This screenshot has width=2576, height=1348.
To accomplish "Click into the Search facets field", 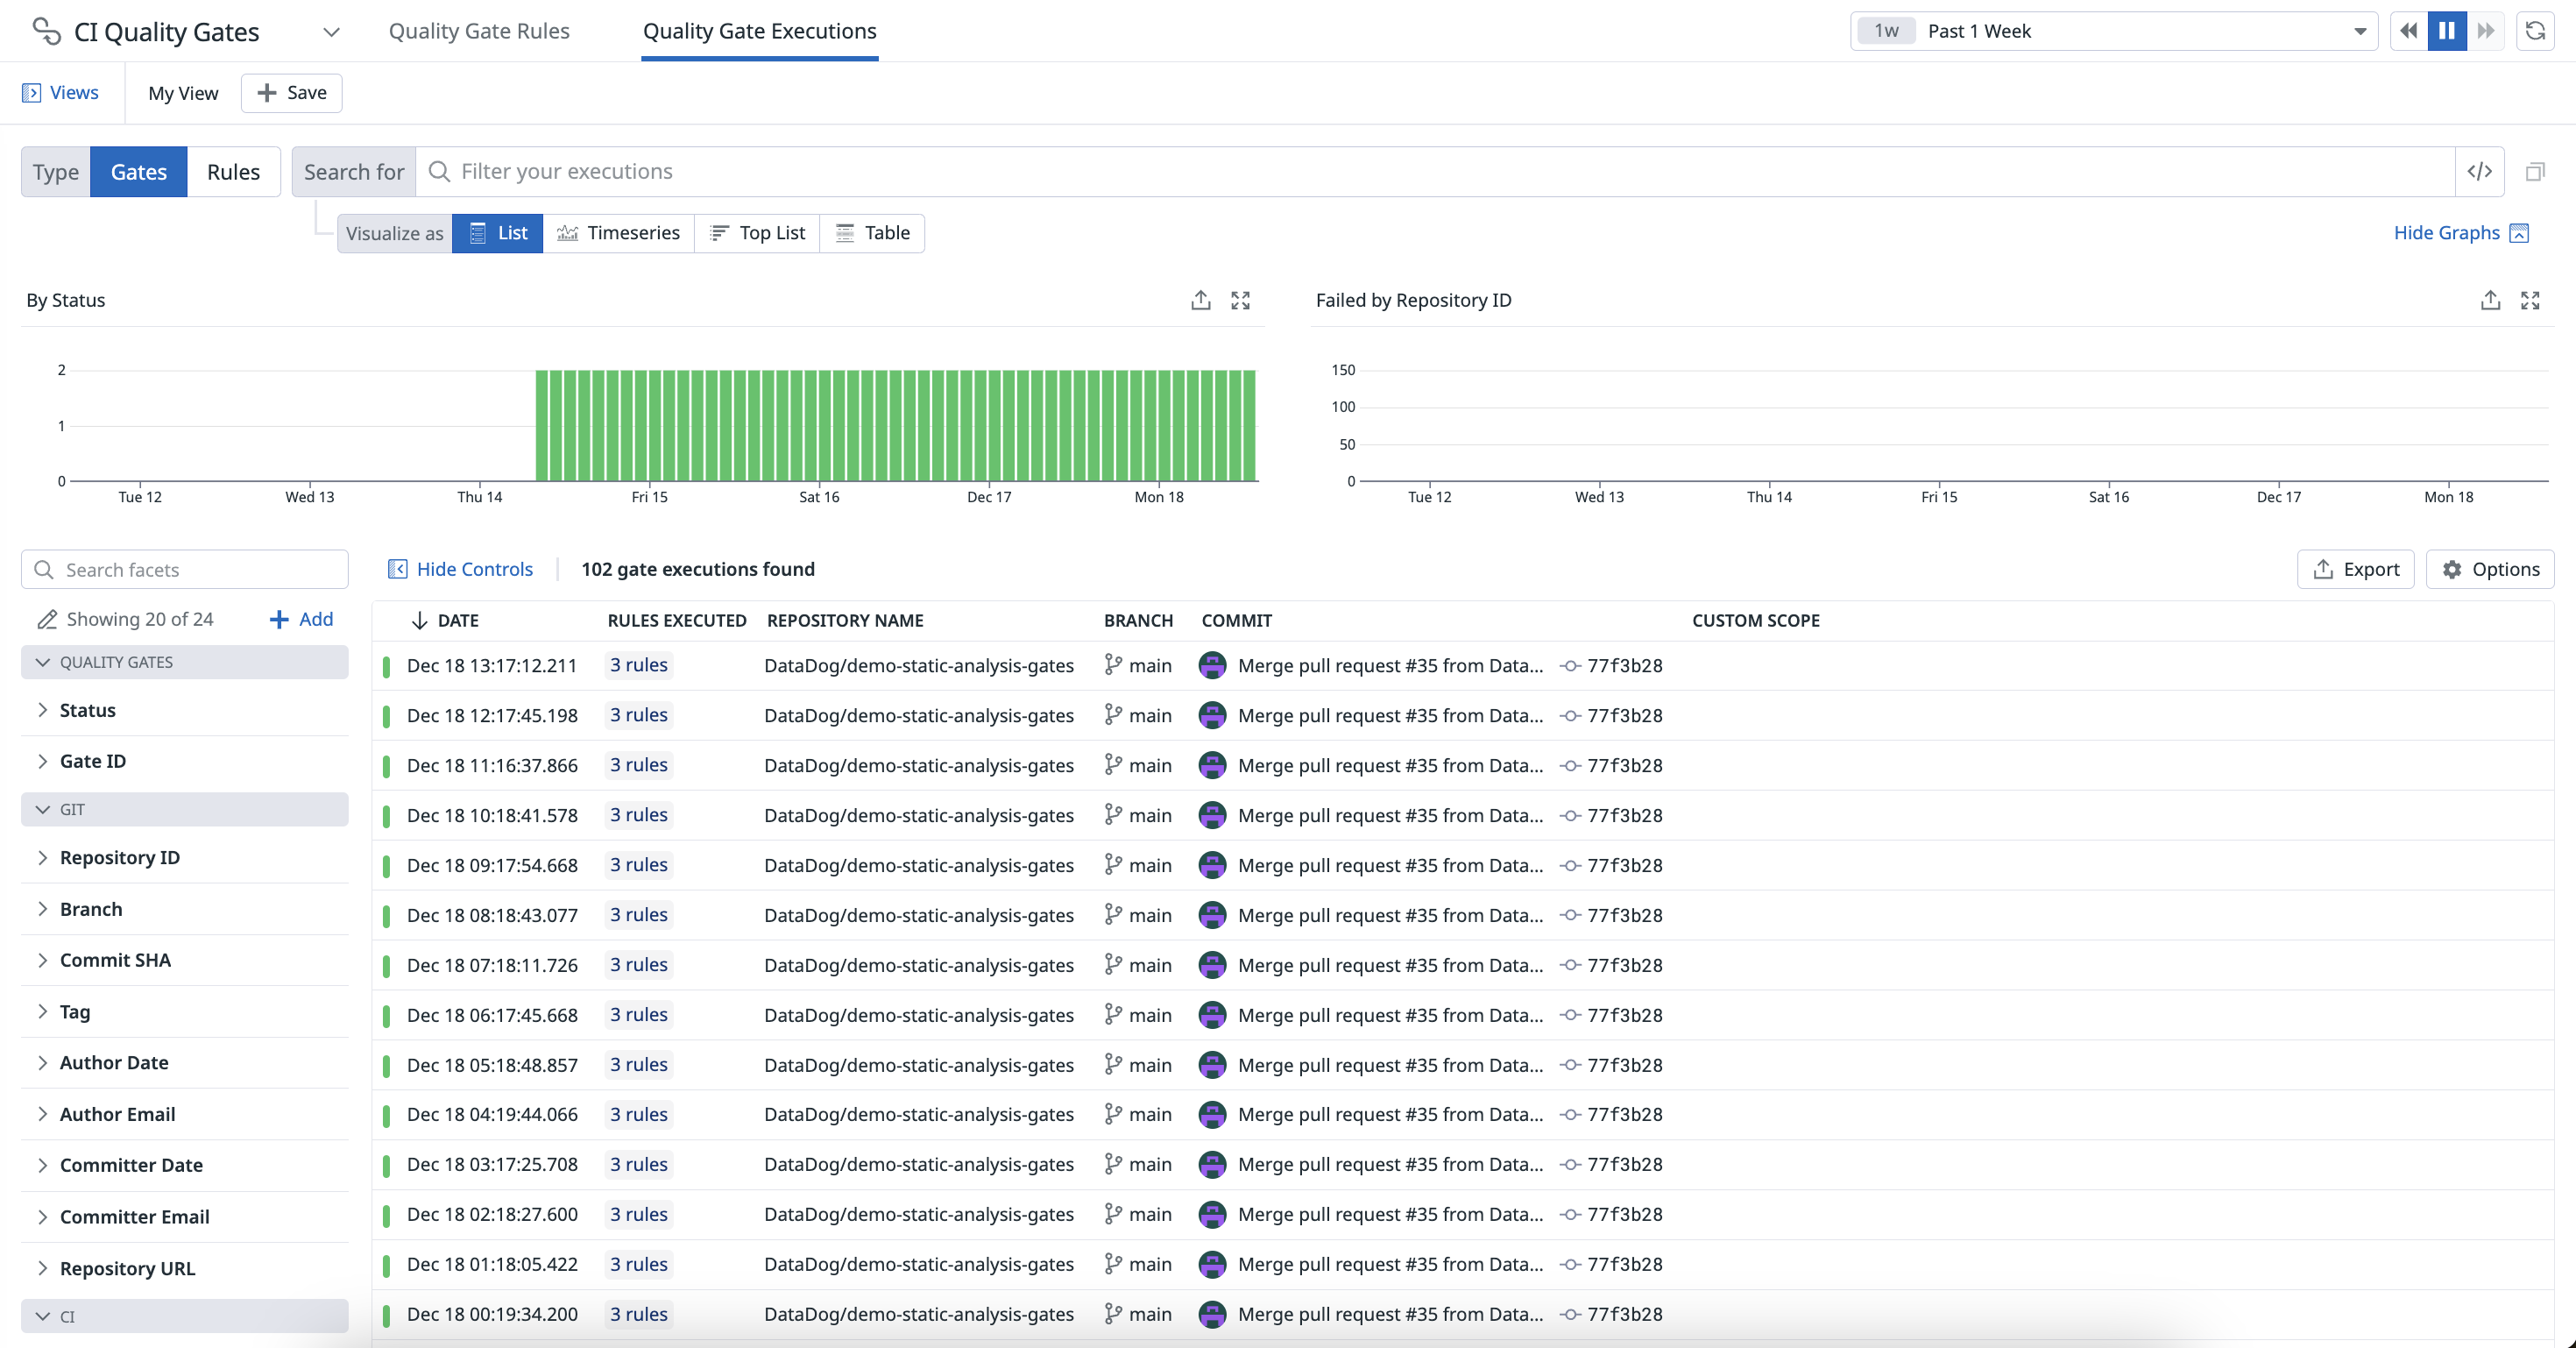I will pyautogui.click(x=185, y=569).
